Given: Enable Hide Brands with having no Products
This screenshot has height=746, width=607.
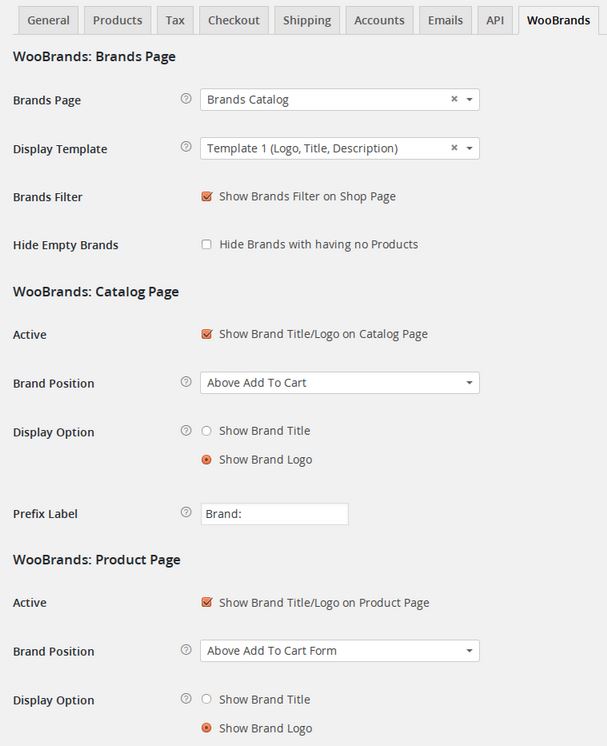Looking at the screenshot, I should [206, 245].
